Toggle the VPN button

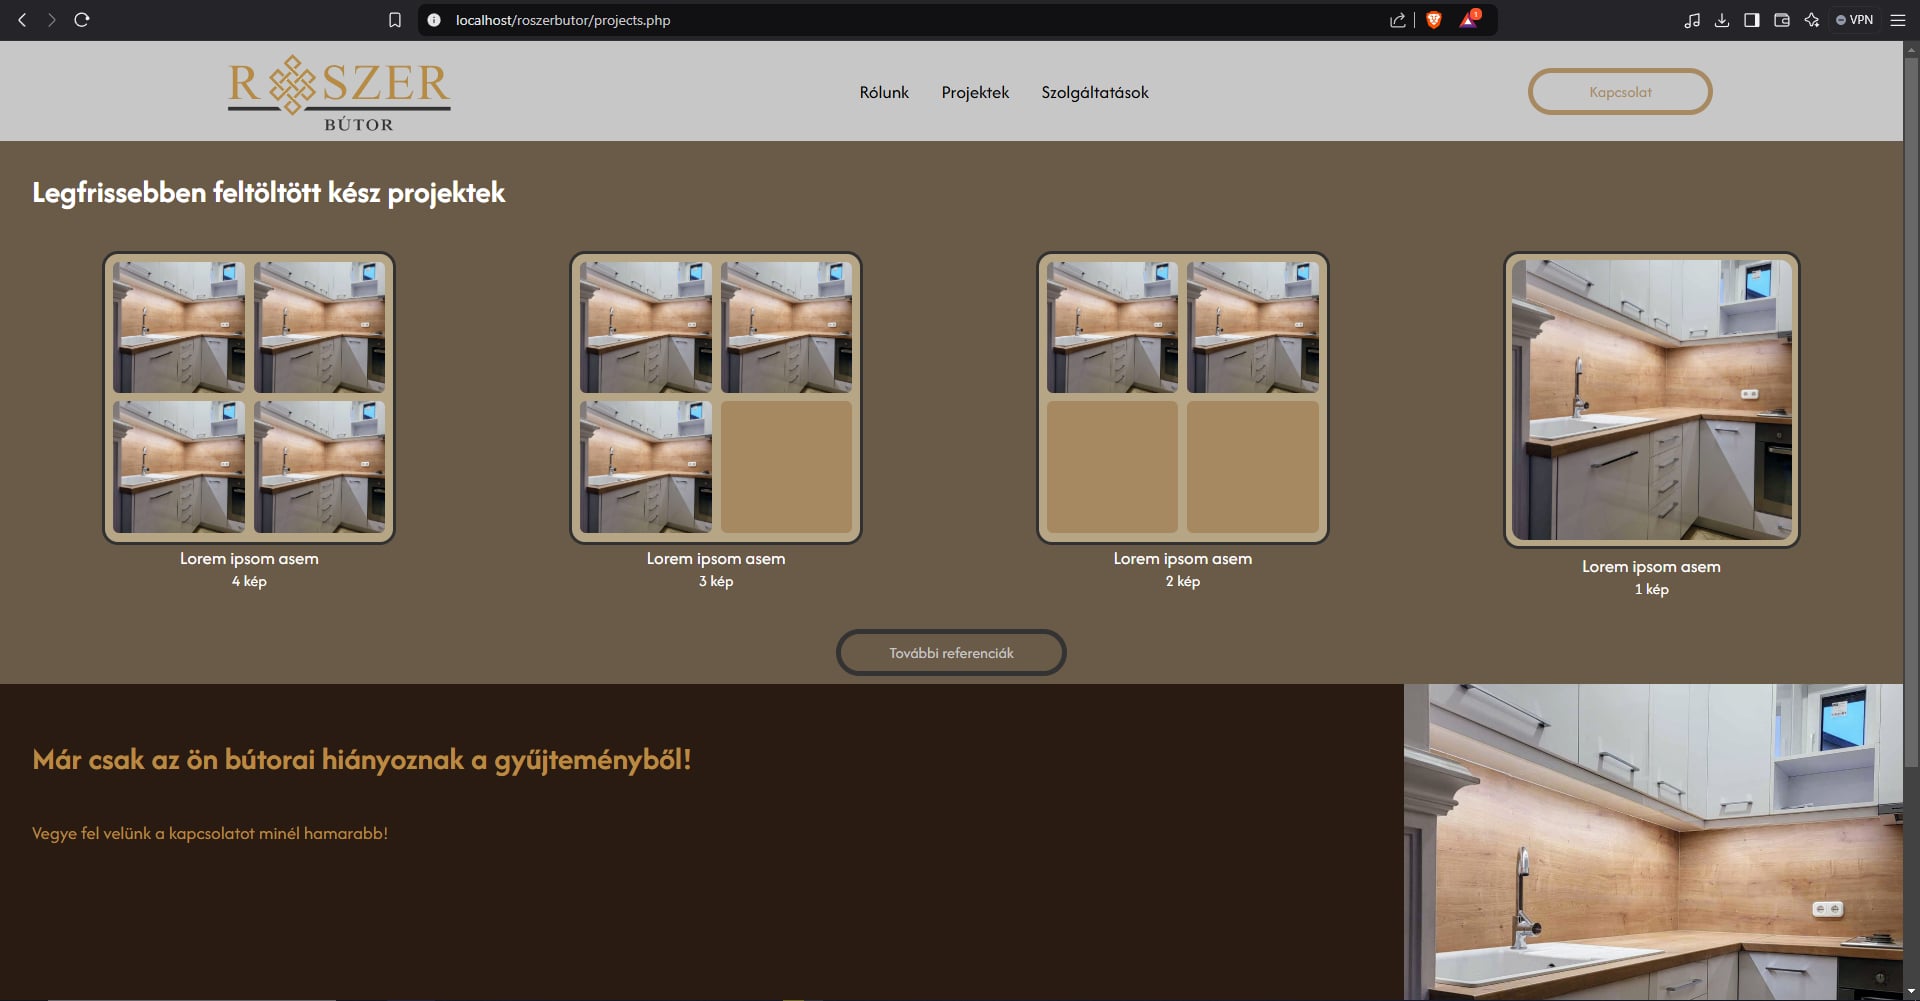pyautogui.click(x=1854, y=20)
